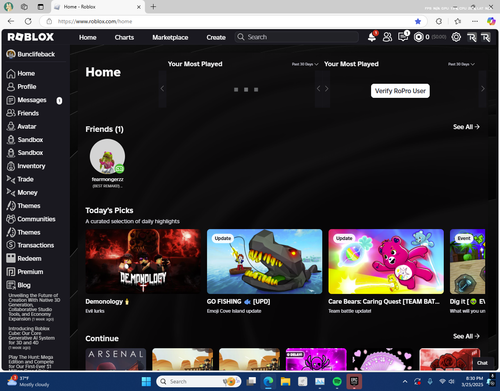Open Spotify from the taskbar

(337, 381)
